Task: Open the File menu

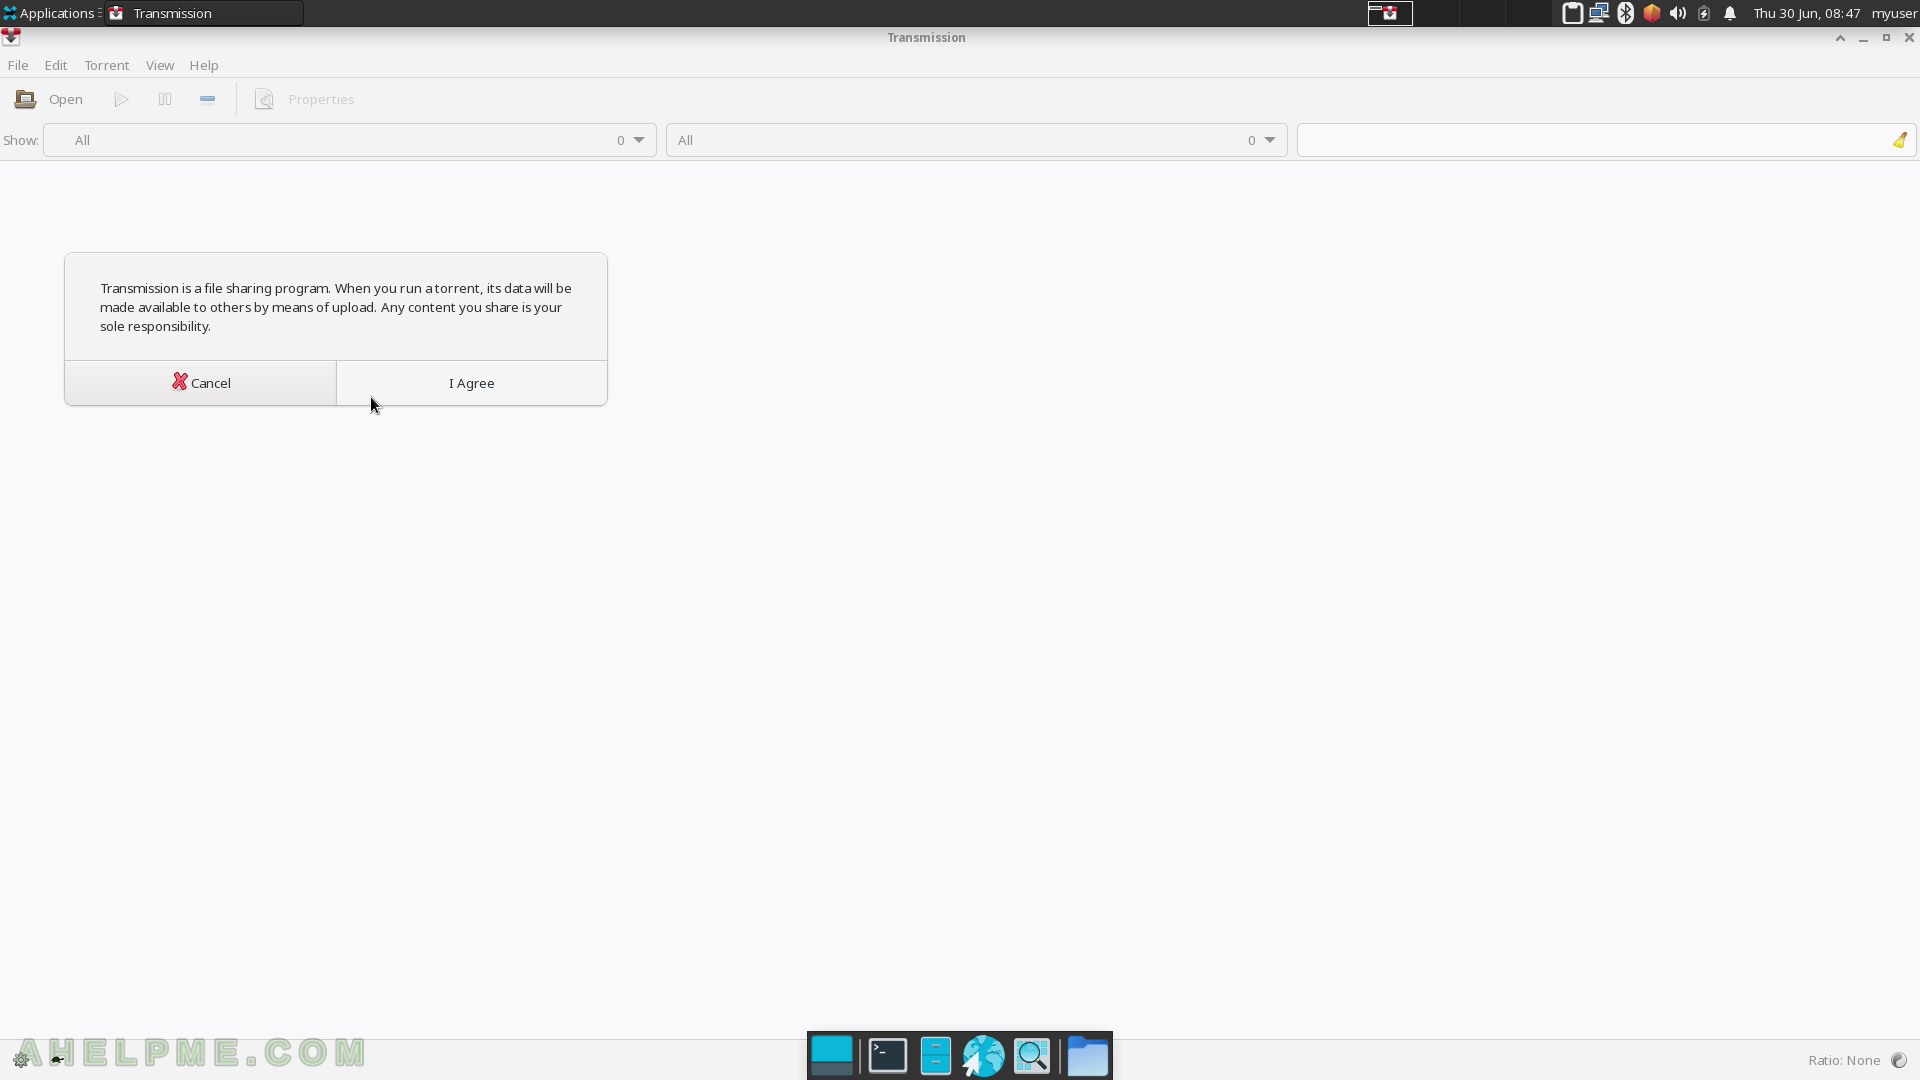Action: (18, 65)
